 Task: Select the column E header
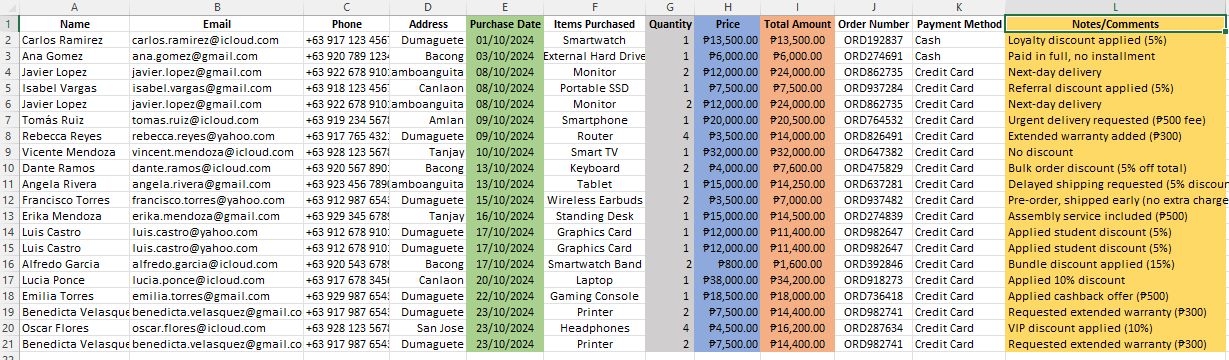[505, 7]
